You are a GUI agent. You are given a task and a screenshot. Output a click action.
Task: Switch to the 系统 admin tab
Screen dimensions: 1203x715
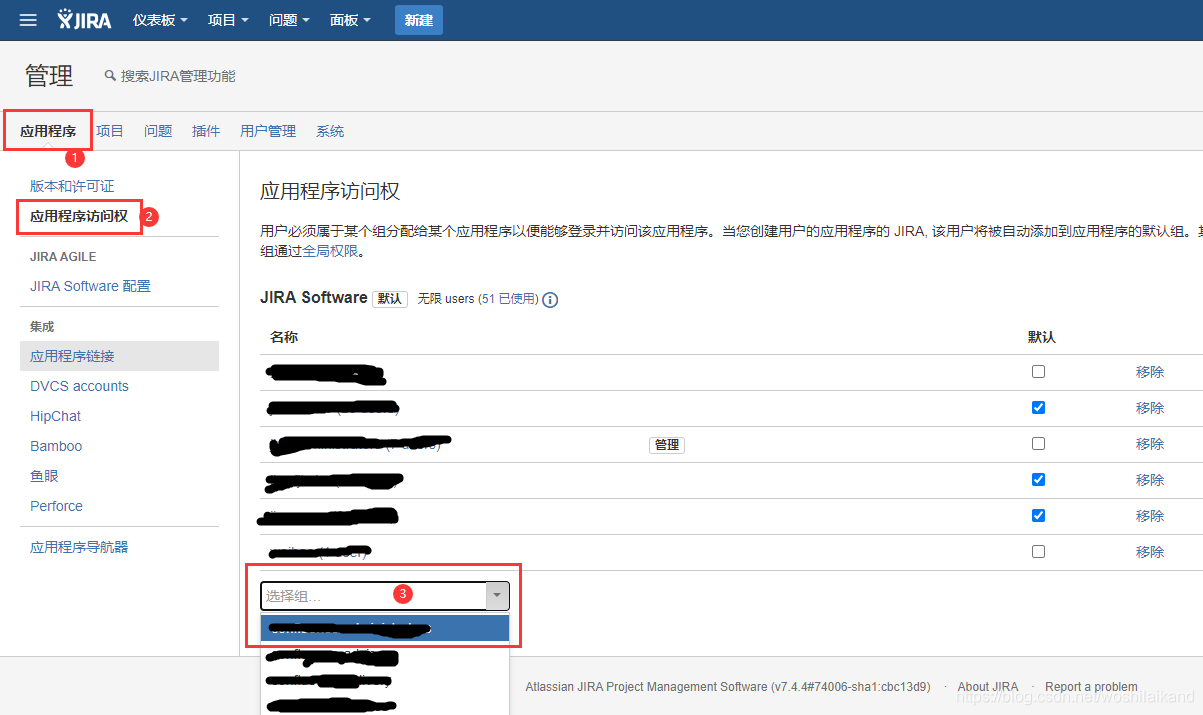click(330, 131)
